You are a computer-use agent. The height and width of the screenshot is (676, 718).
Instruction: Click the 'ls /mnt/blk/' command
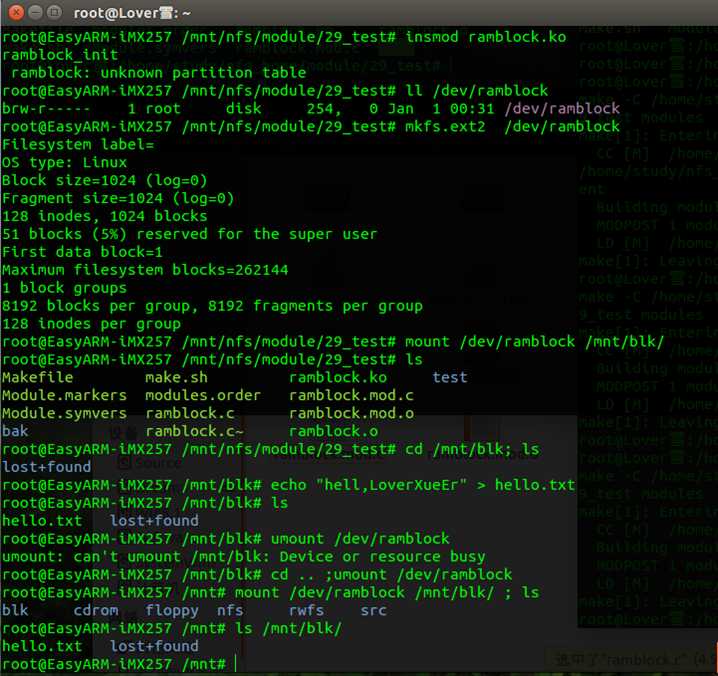288,628
